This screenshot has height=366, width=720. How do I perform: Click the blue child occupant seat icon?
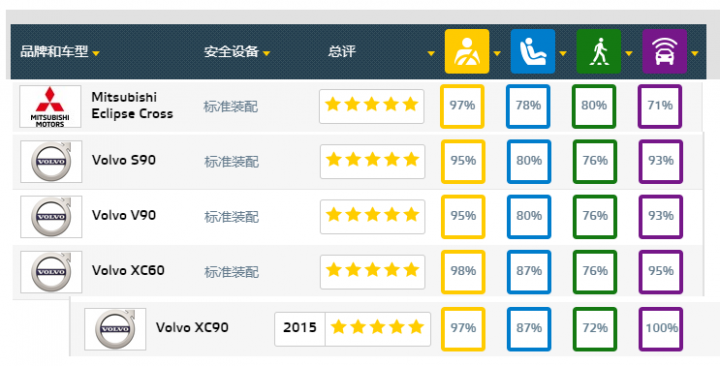tap(533, 51)
